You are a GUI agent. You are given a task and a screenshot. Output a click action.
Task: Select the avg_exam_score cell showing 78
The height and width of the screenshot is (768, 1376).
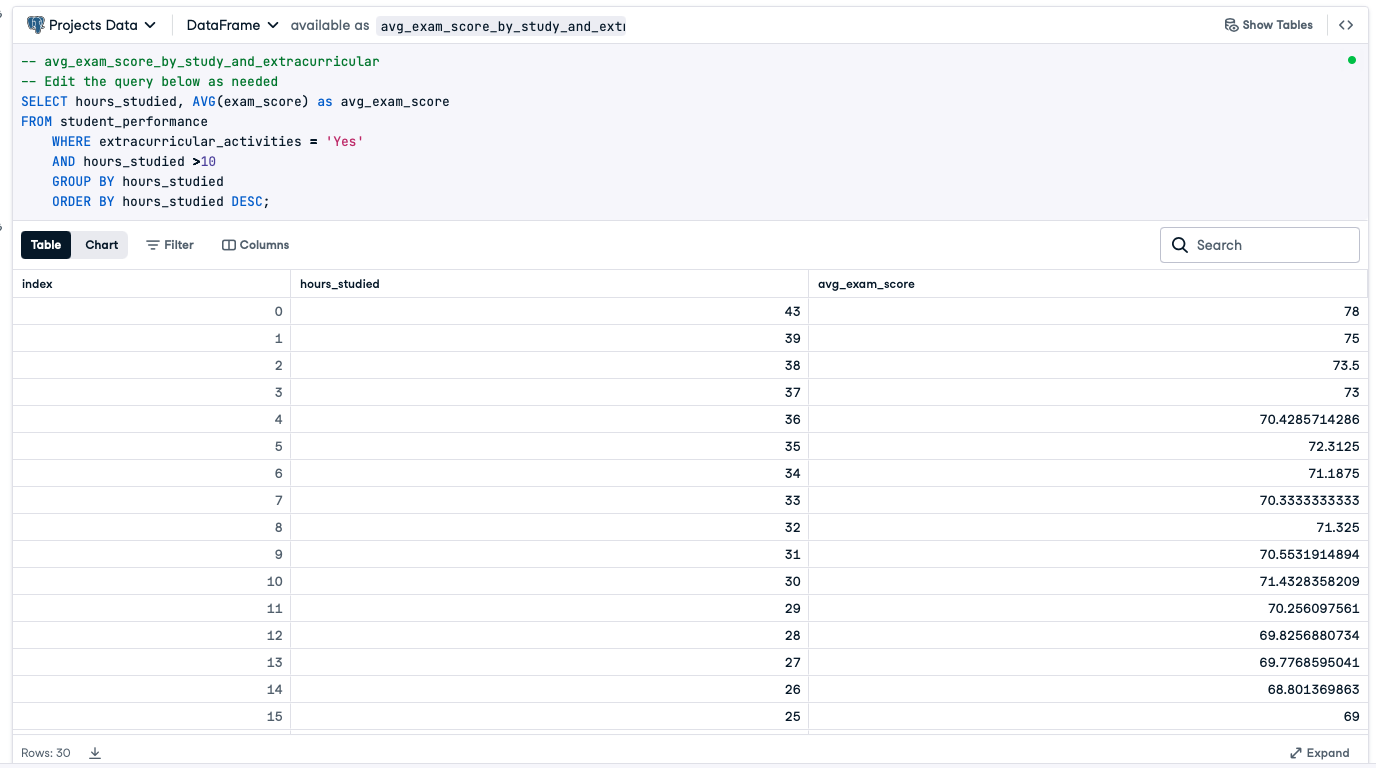1087,311
